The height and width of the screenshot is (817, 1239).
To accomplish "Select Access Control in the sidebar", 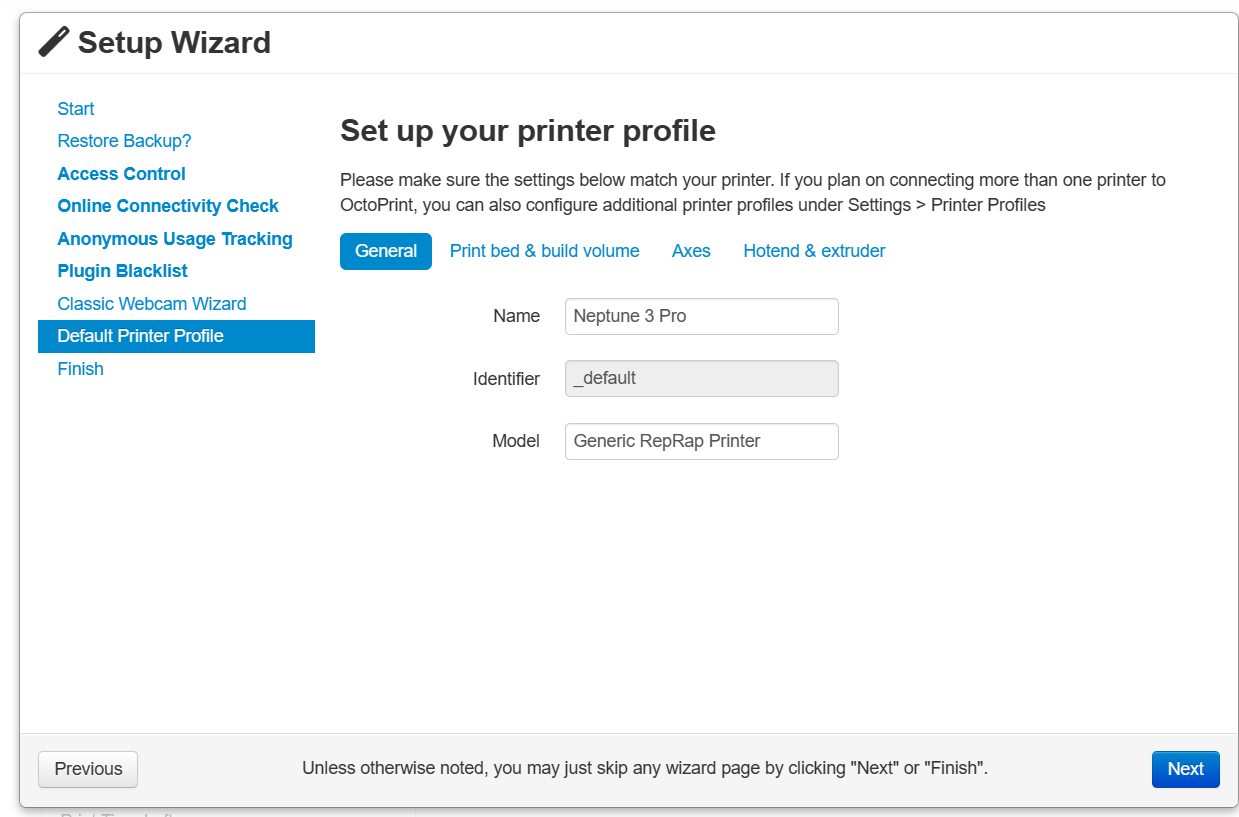I will [121, 174].
